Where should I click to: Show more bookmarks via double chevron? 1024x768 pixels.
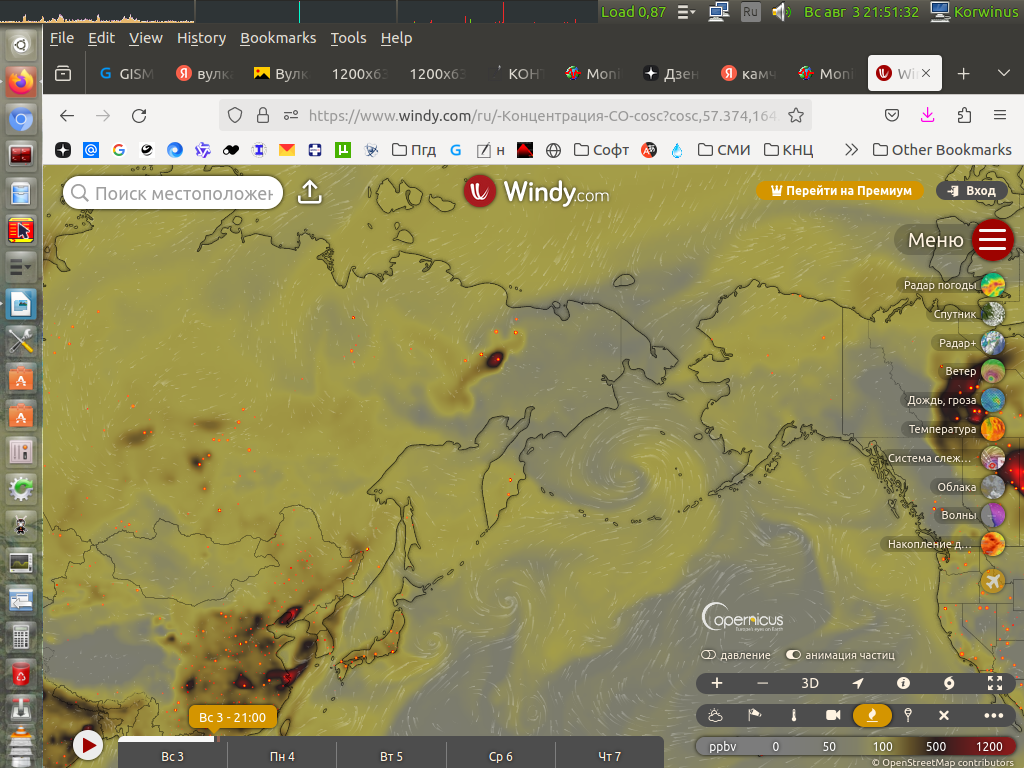pos(851,150)
